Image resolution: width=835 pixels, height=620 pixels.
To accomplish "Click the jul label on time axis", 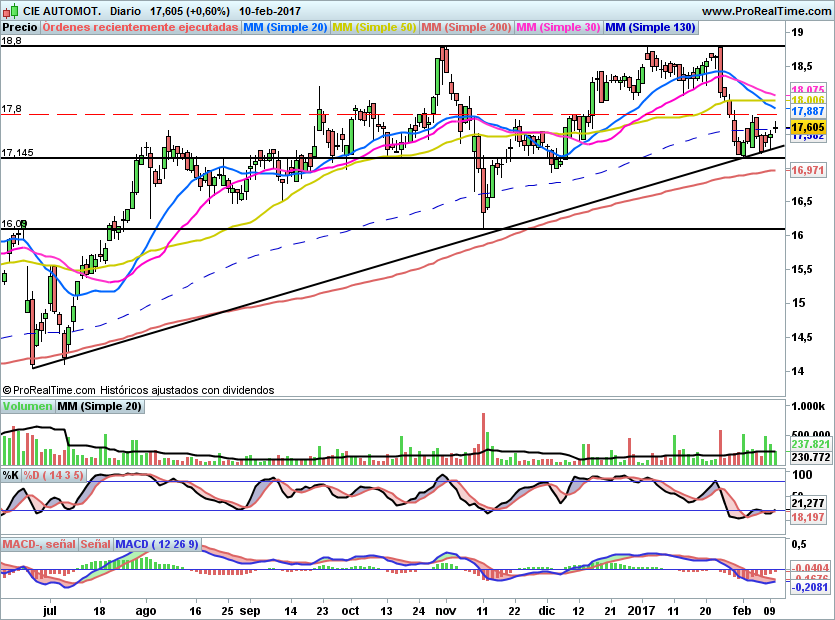I will click(50, 611).
